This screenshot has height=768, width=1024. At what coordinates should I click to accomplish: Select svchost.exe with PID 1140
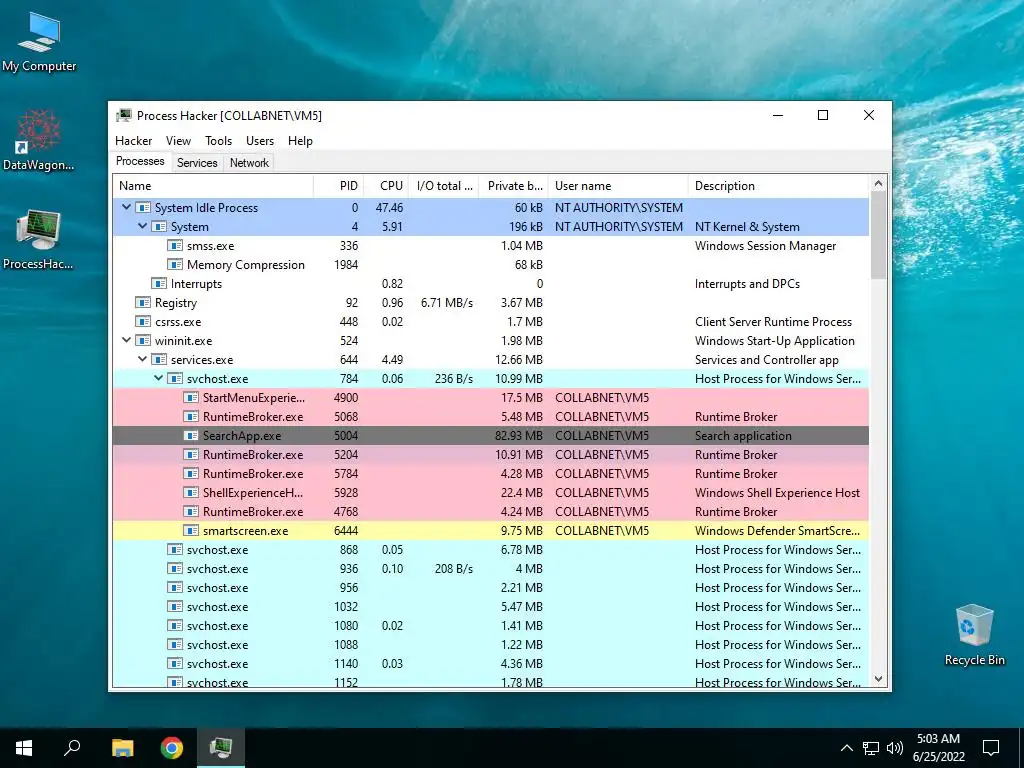[490, 664]
